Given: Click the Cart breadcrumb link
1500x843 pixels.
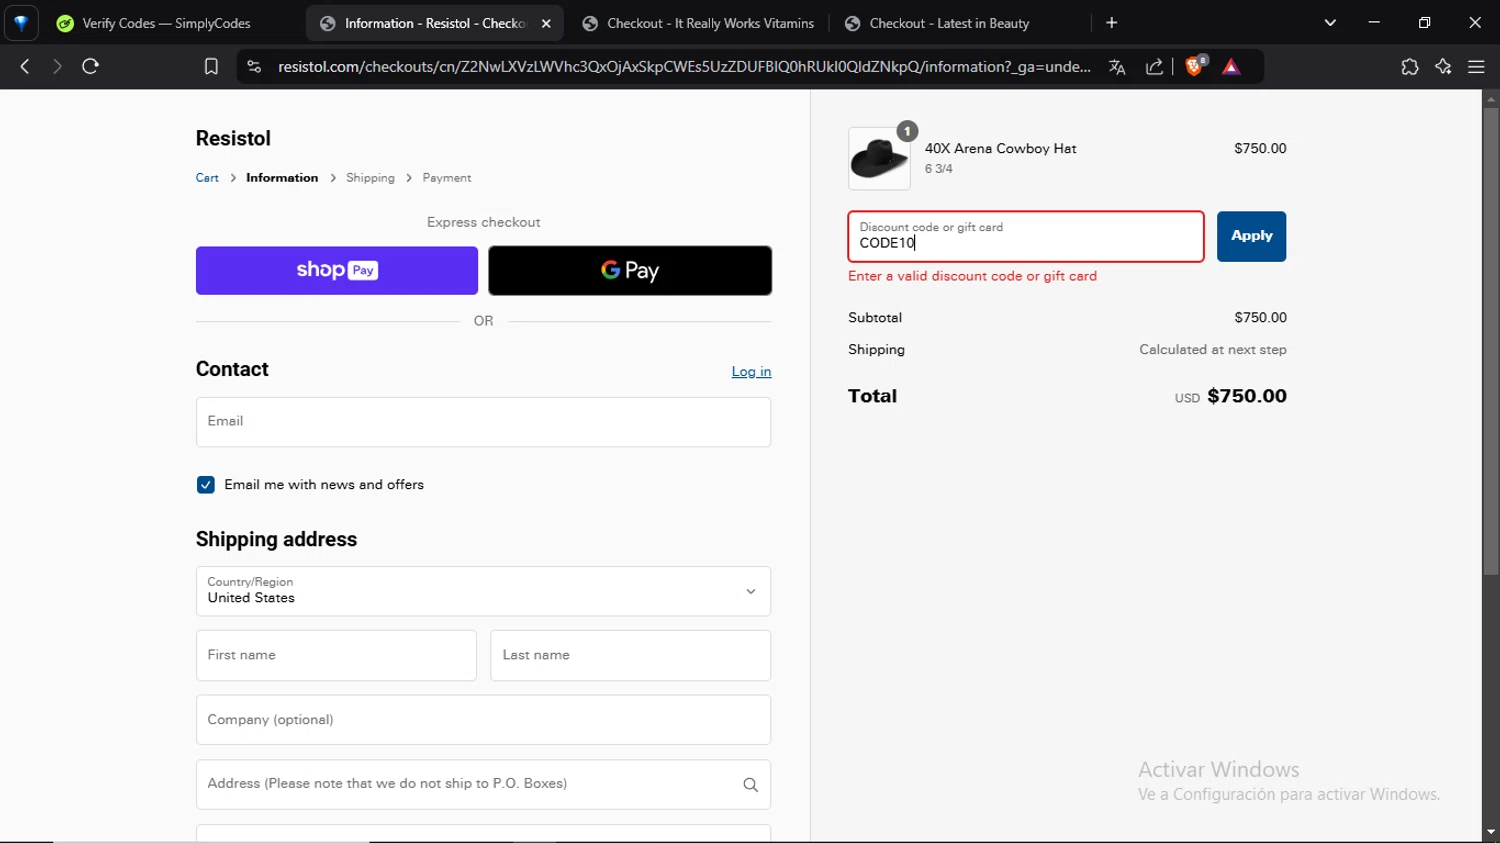Looking at the screenshot, I should point(207,178).
